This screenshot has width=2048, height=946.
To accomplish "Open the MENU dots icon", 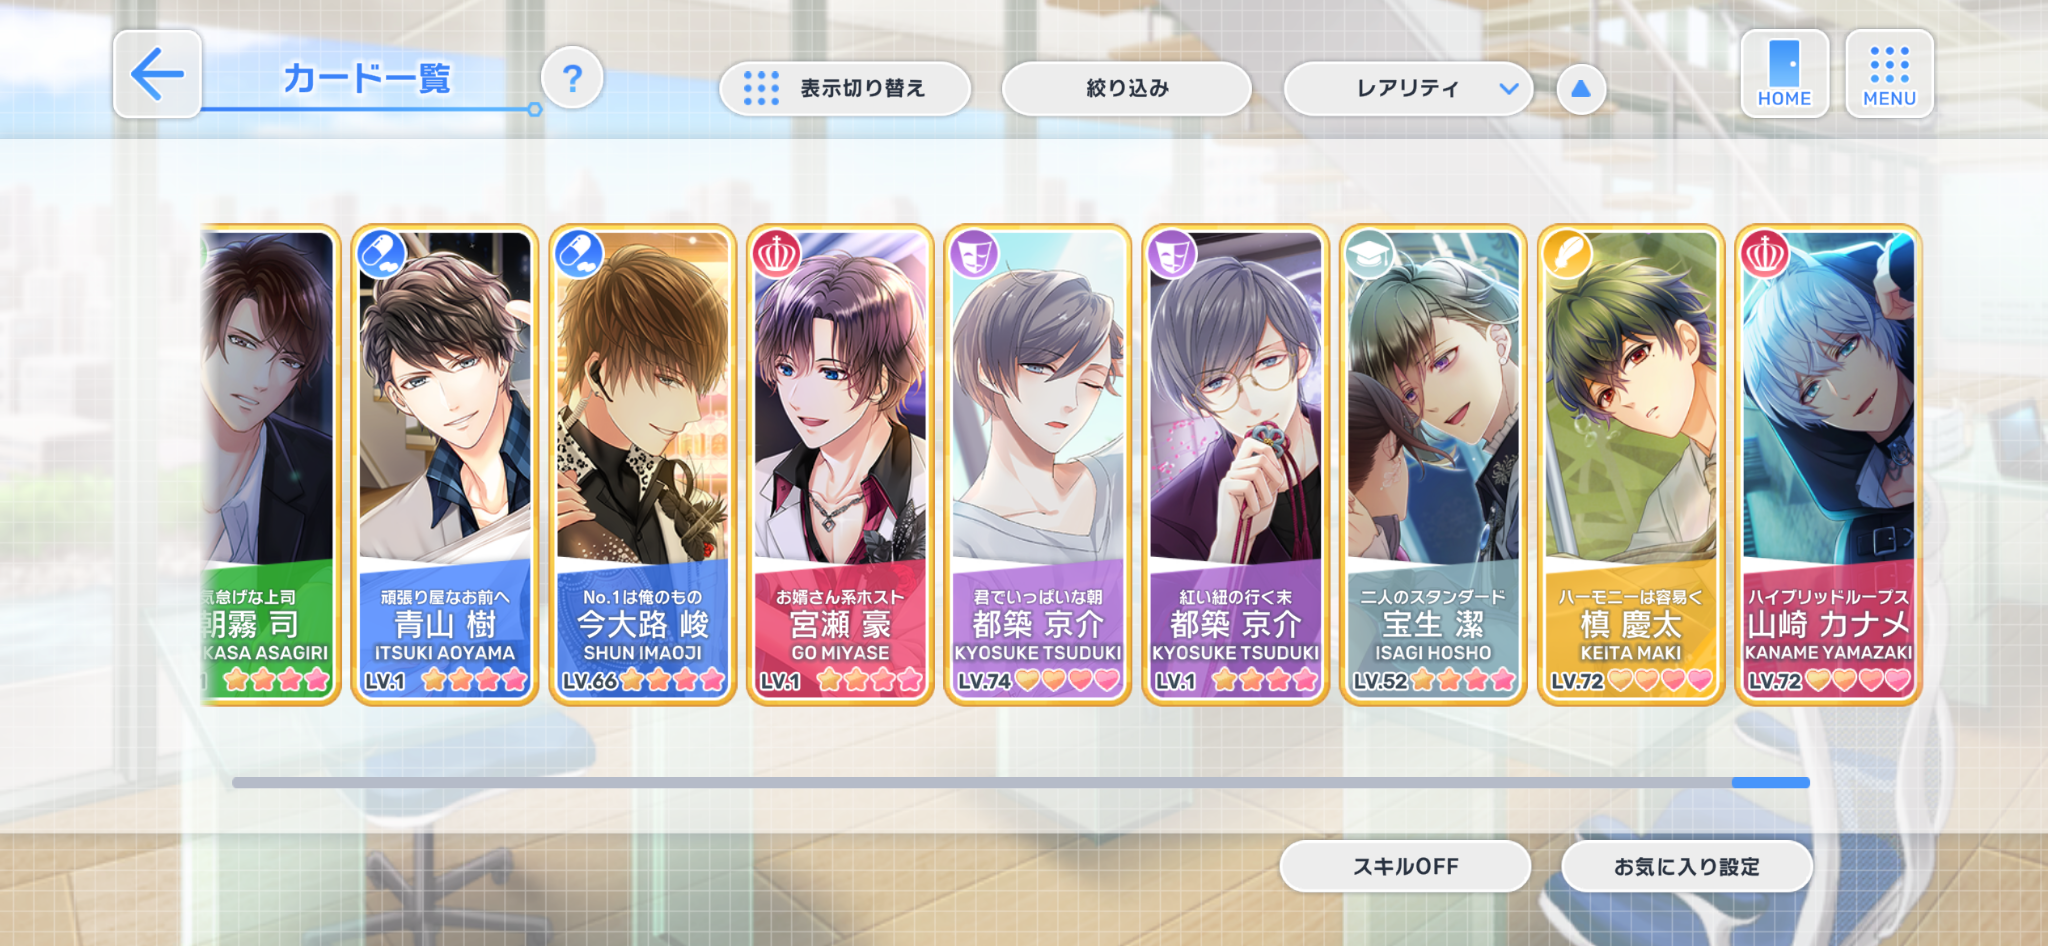I will click(x=1889, y=74).
